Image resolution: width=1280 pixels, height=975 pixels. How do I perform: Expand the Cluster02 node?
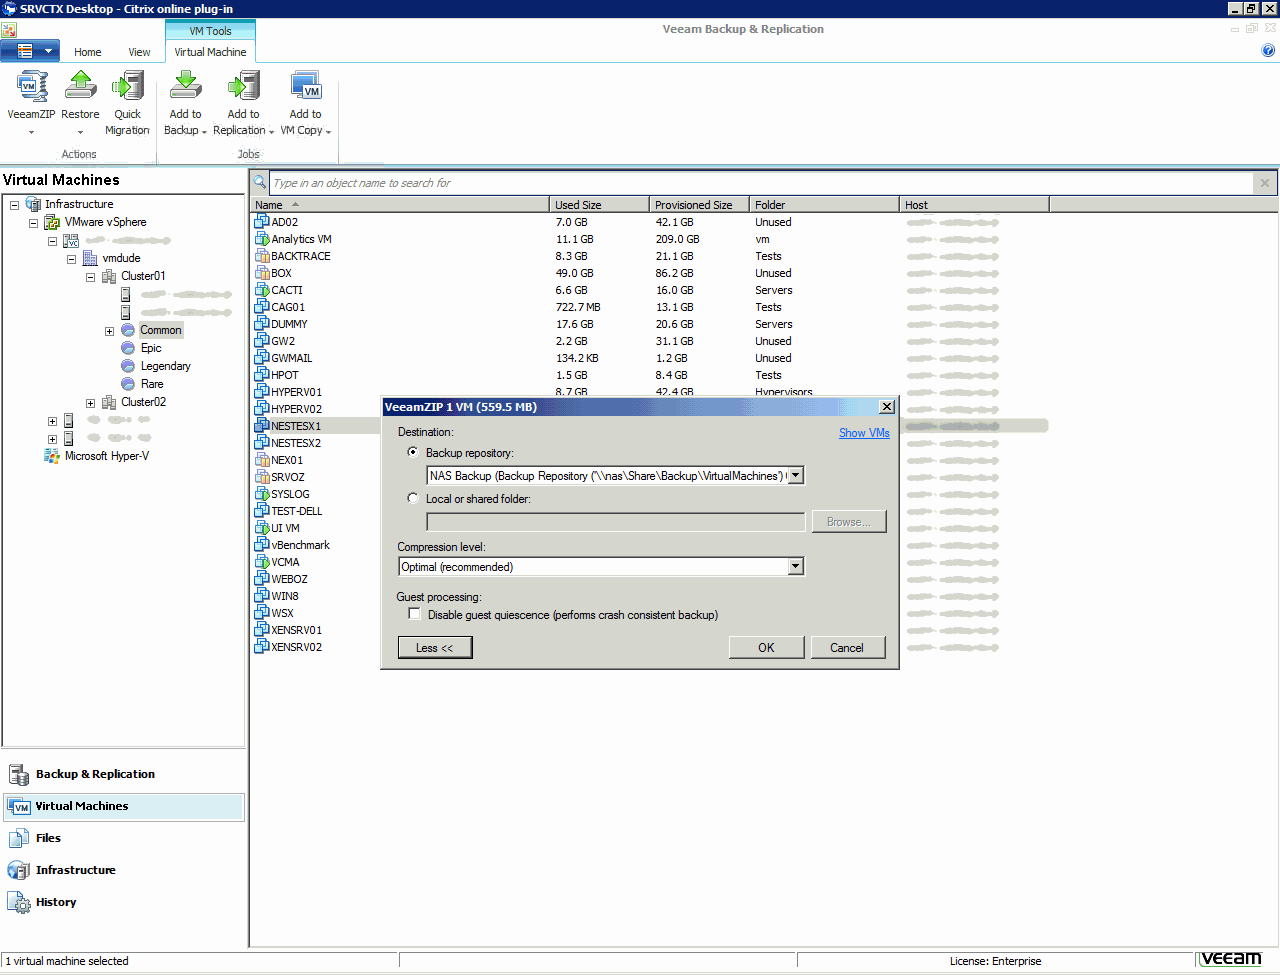[90, 403]
